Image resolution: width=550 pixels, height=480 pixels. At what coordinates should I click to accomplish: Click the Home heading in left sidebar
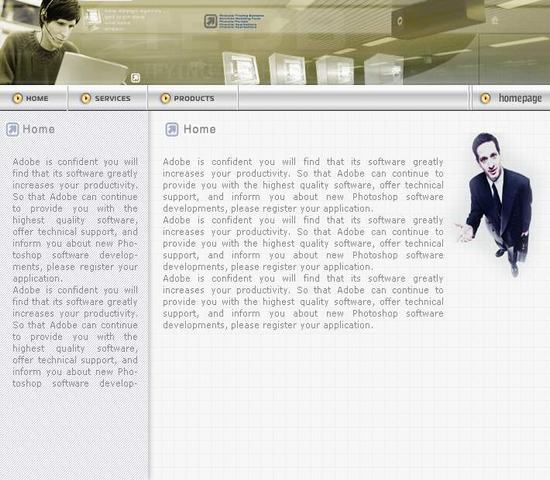pos(39,129)
